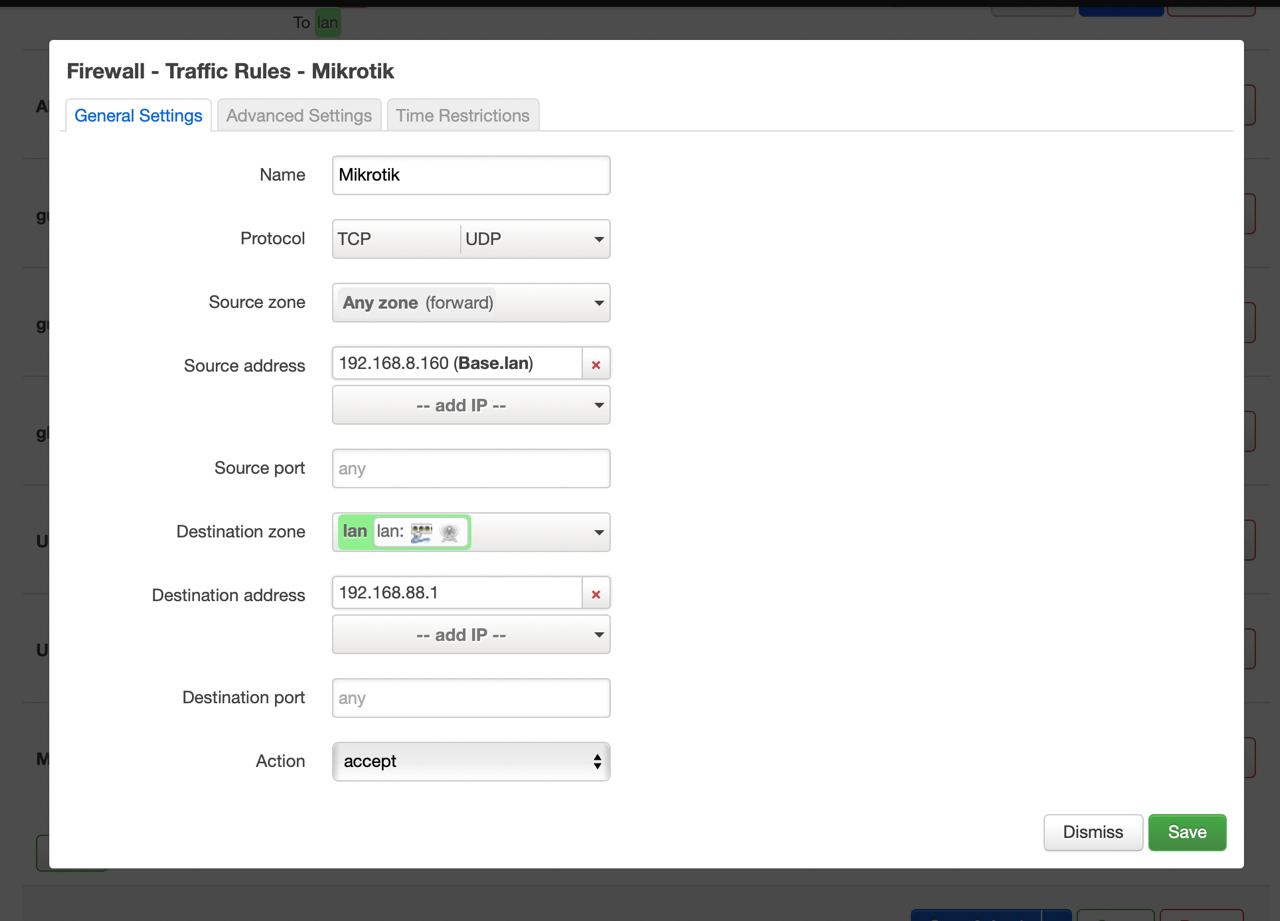
Task: Click the 'Destination port' field label
Action: 243,698
